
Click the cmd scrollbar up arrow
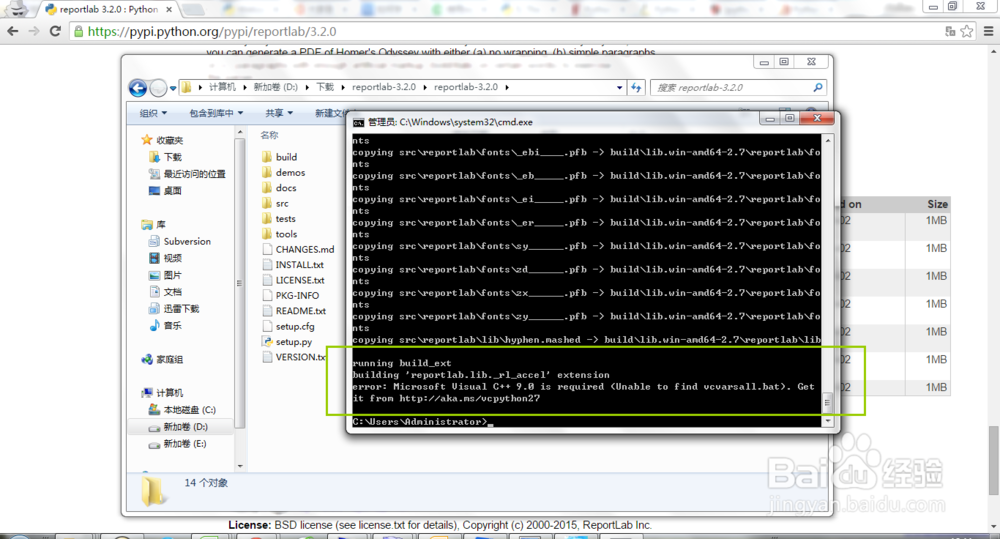click(x=828, y=140)
